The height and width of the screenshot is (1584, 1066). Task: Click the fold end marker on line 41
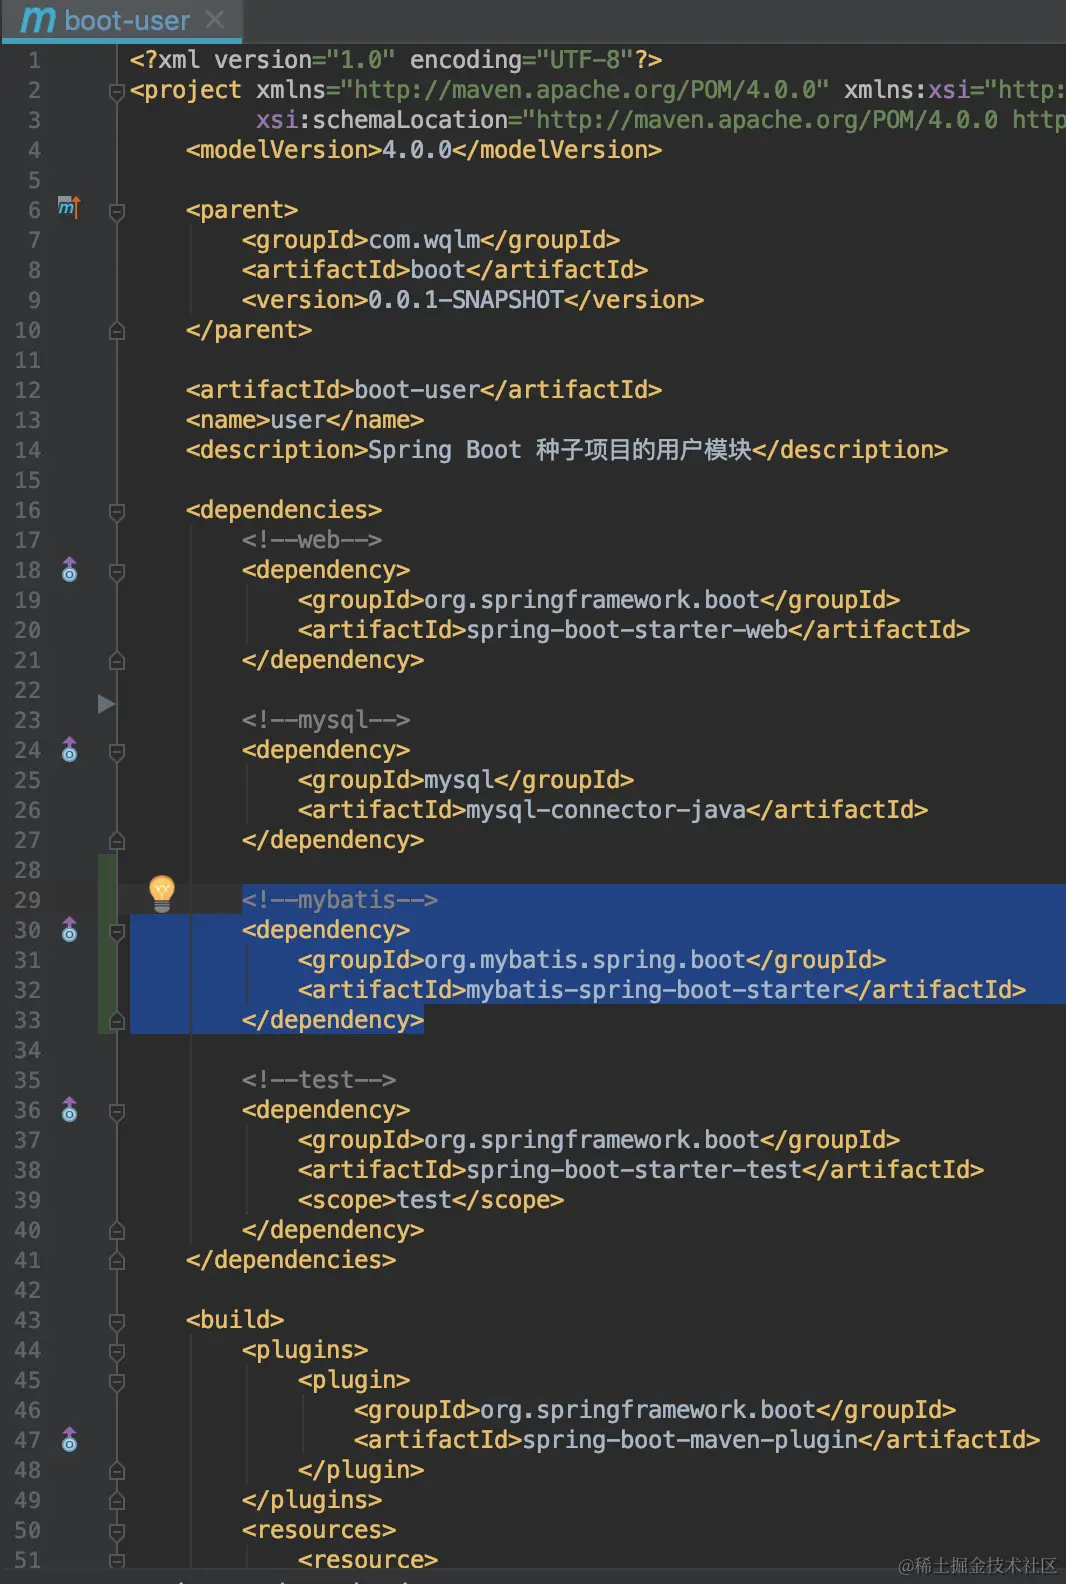click(116, 1261)
